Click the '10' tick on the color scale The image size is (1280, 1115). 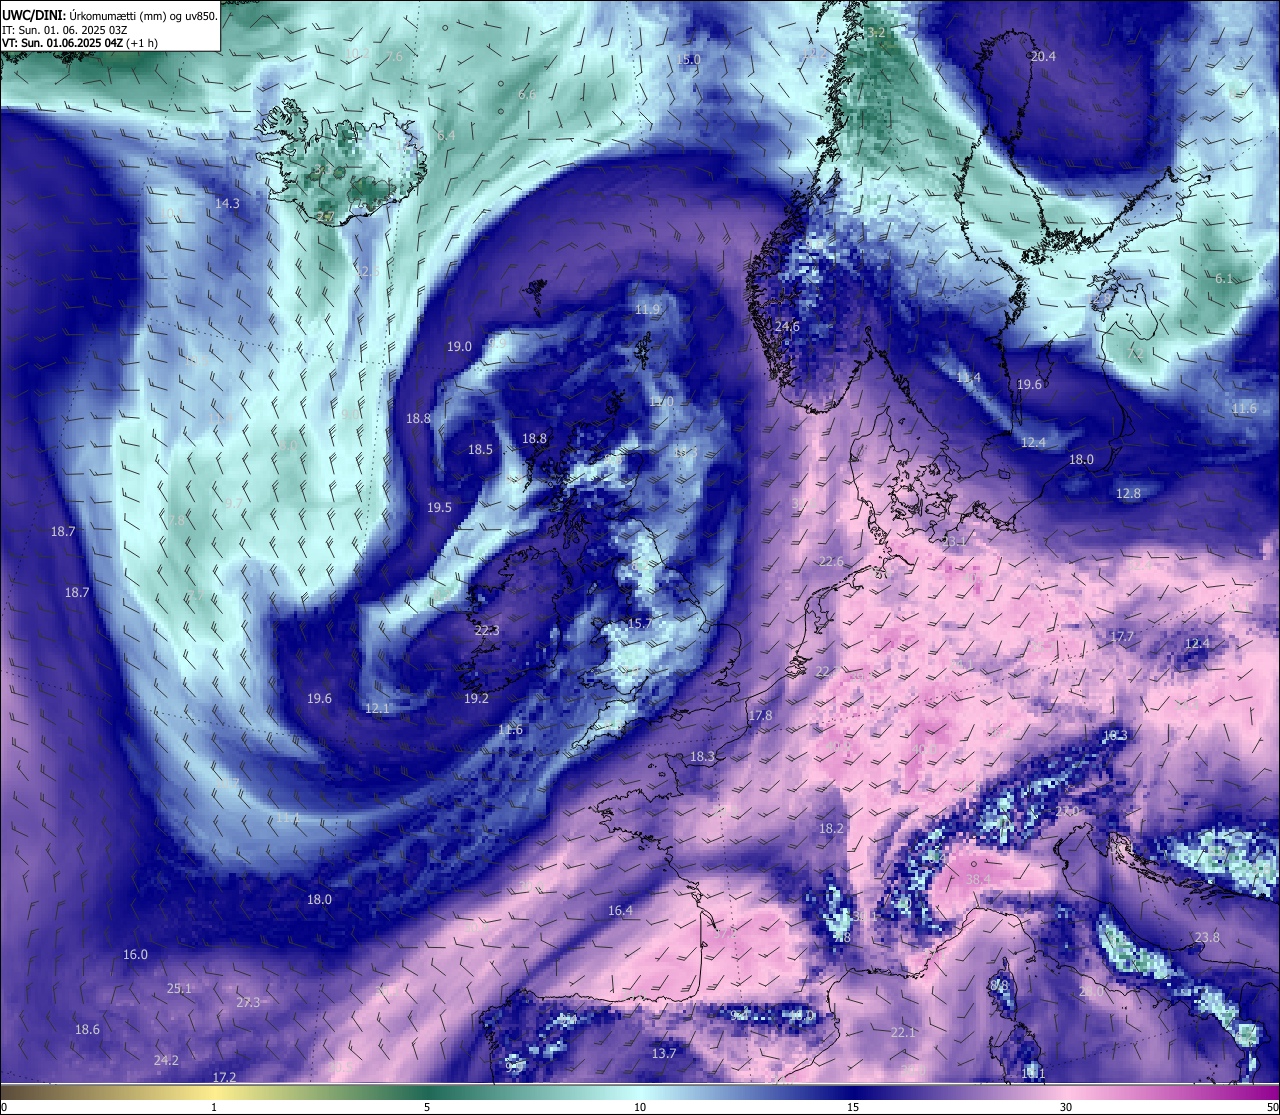pyautogui.click(x=640, y=1107)
